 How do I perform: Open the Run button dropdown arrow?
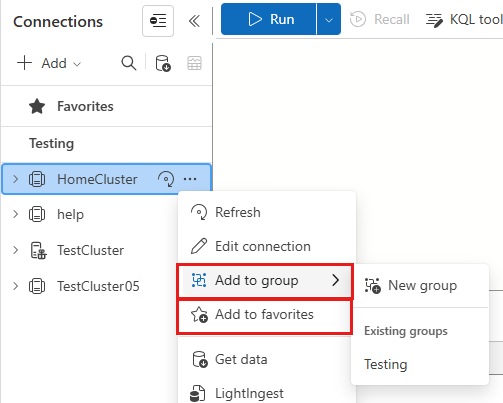point(329,19)
